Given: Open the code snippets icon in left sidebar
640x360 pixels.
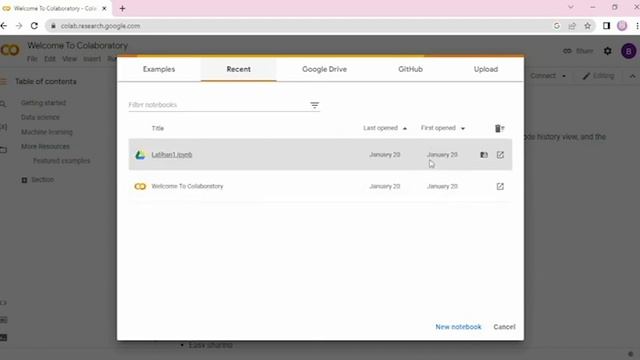Looking at the screenshot, I should click(x=3, y=303).
